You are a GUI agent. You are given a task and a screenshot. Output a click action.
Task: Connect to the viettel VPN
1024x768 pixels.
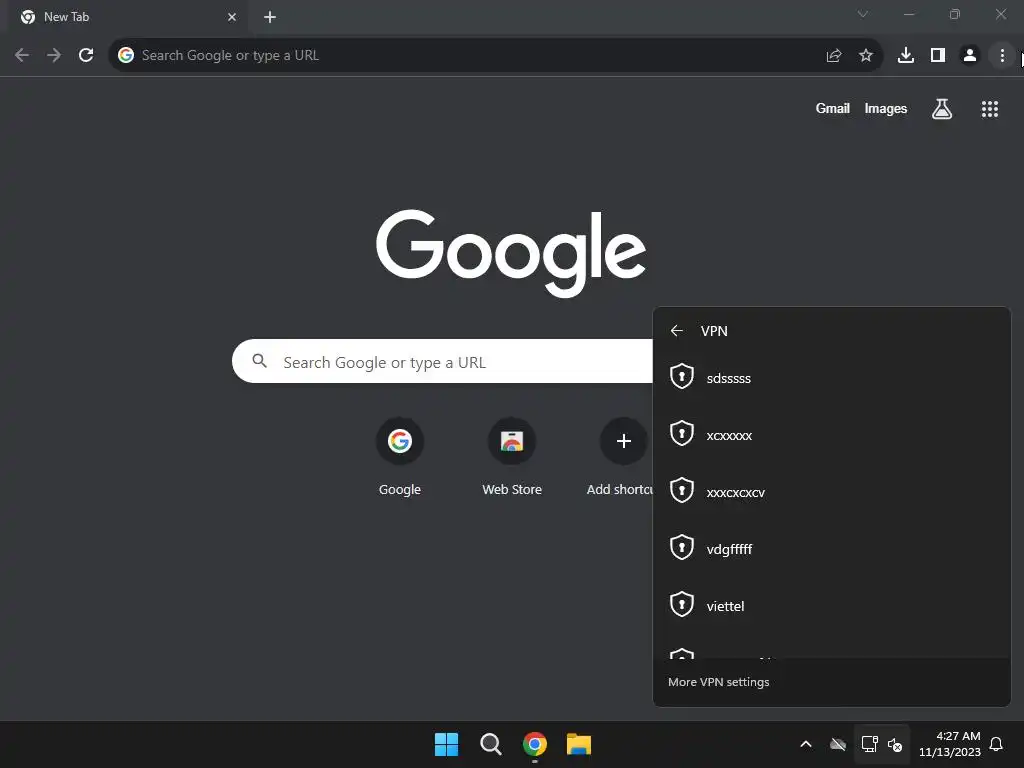click(831, 605)
